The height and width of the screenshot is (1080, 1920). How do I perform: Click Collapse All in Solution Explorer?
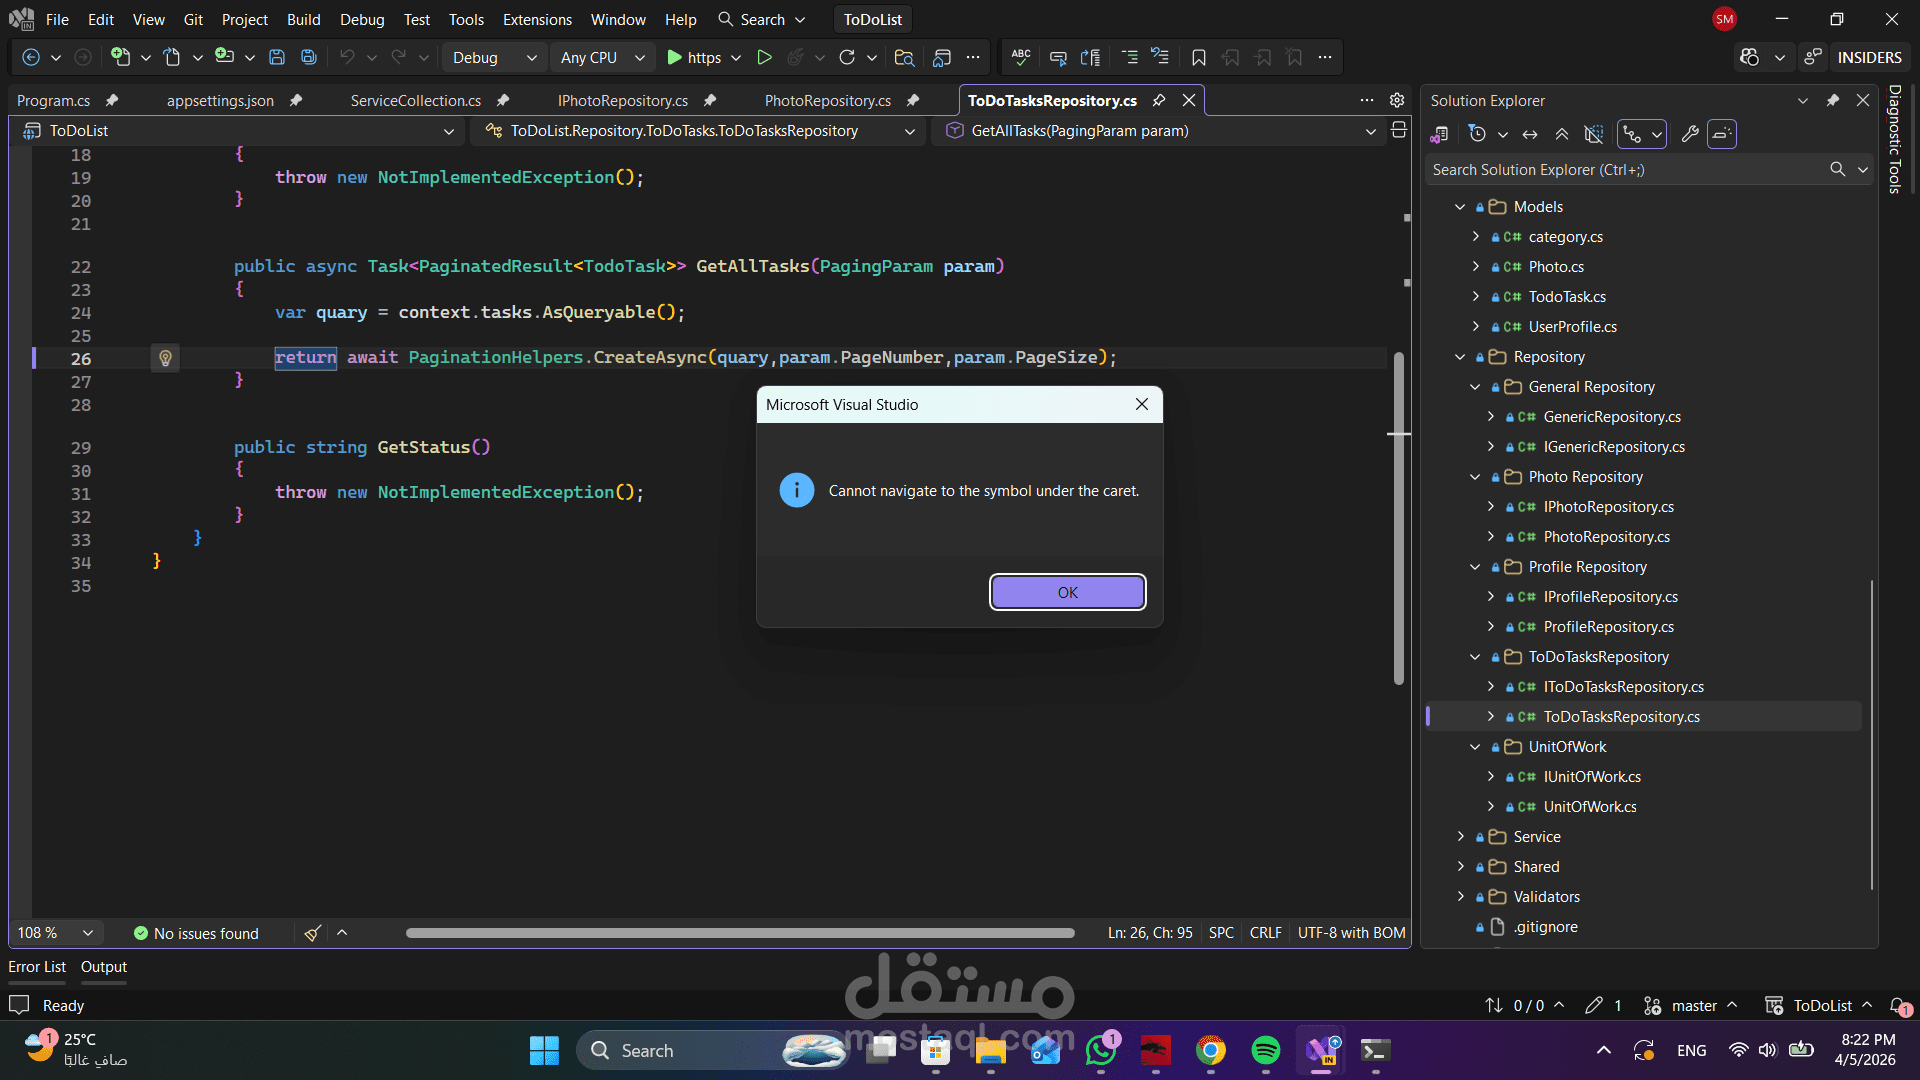coord(1561,134)
